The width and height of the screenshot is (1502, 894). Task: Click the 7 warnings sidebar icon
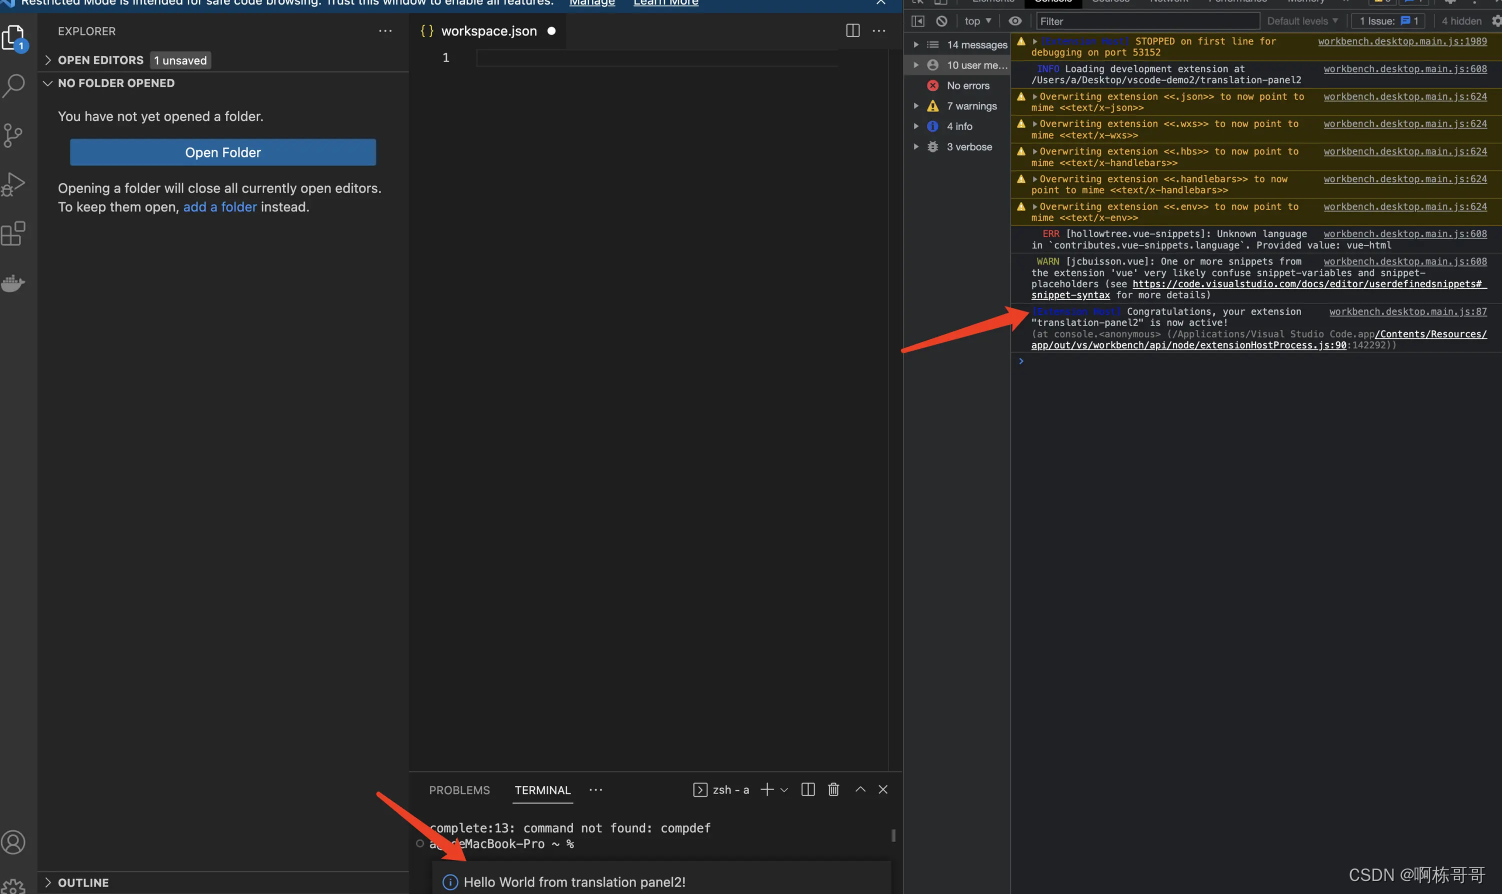[x=933, y=106]
